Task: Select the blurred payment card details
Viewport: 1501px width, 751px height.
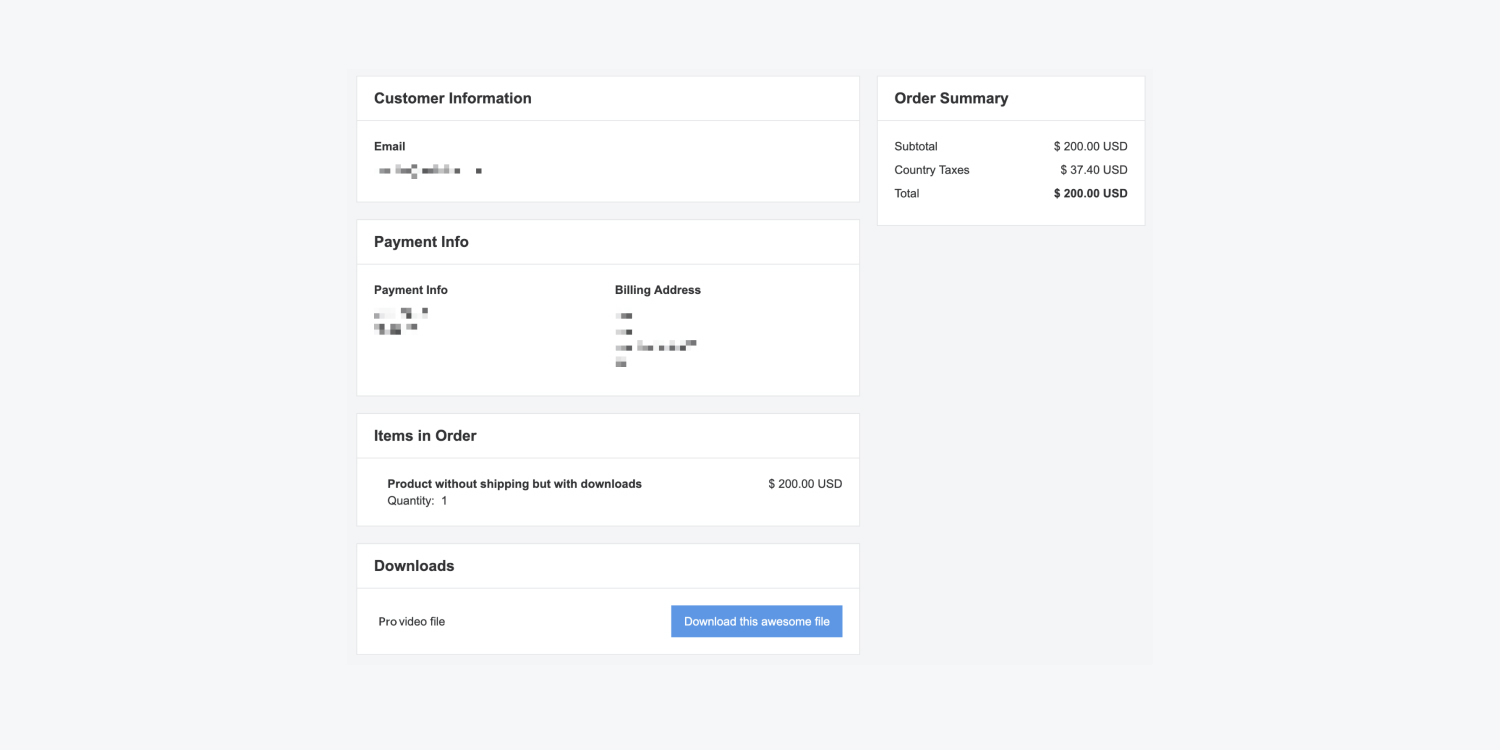Action: [400, 321]
